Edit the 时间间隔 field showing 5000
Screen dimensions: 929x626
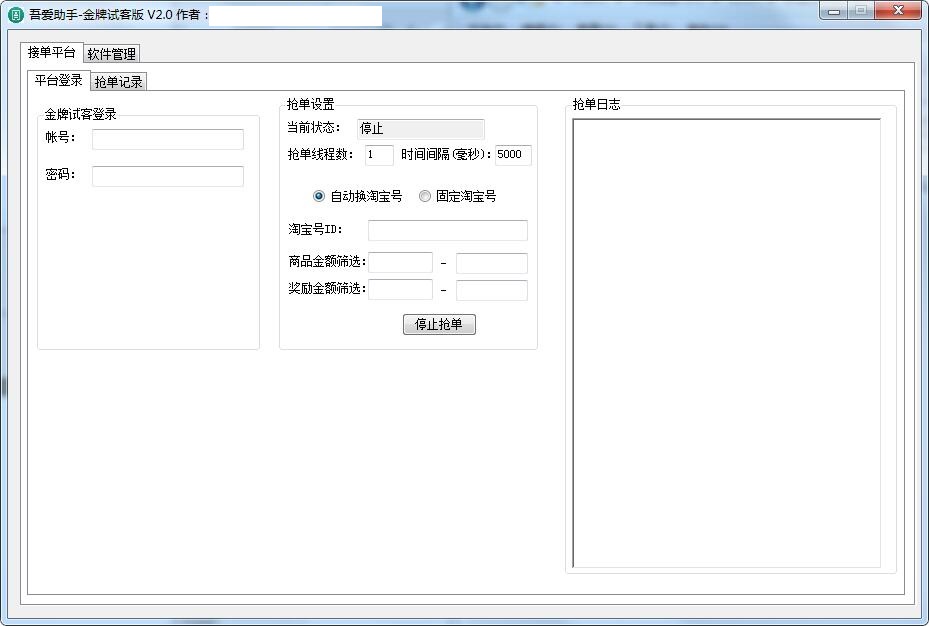point(513,155)
